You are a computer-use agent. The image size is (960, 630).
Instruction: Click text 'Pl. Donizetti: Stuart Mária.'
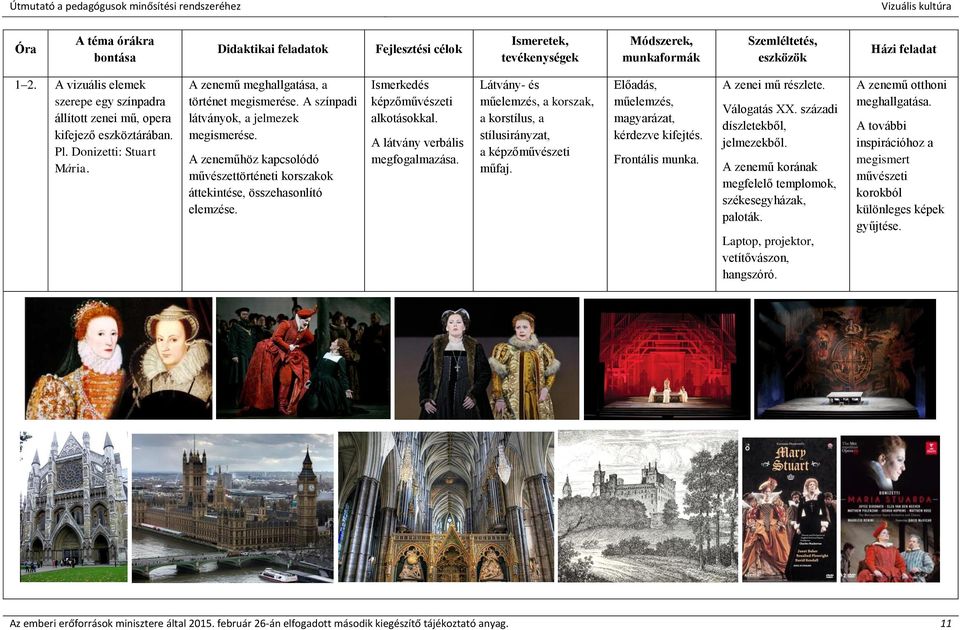coord(105,160)
